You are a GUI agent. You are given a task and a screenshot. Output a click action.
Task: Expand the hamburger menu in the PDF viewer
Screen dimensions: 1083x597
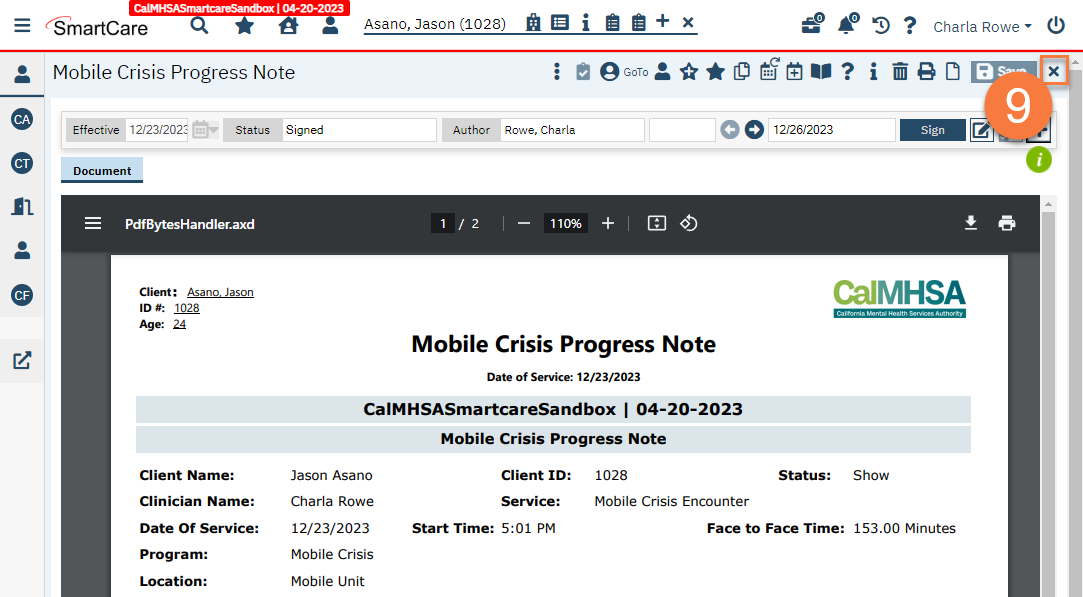pyautogui.click(x=93, y=223)
